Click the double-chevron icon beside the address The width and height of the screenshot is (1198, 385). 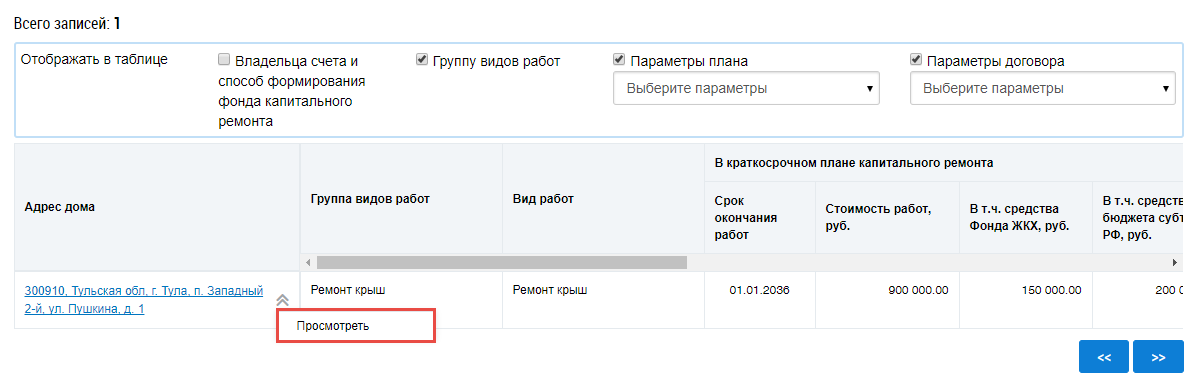(282, 300)
